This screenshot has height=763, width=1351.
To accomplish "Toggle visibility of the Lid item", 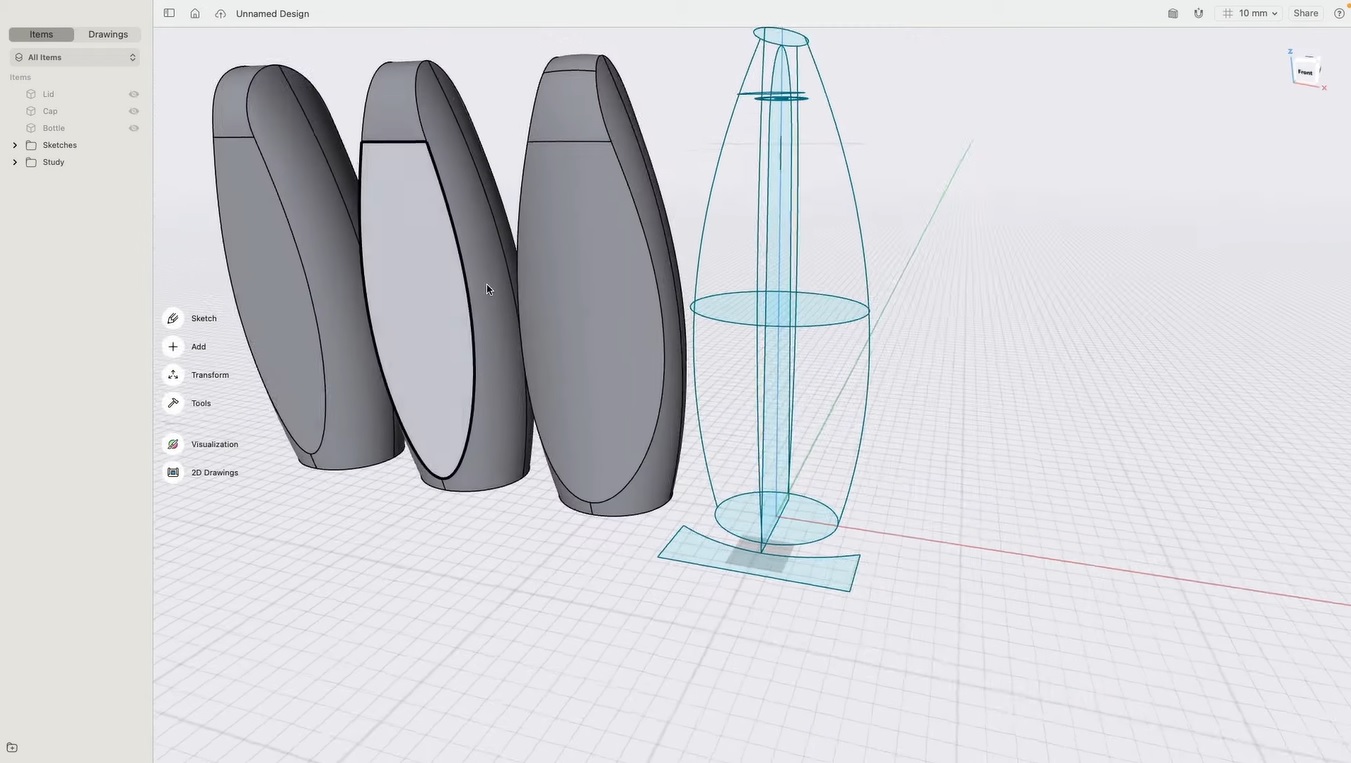I will coord(134,94).
